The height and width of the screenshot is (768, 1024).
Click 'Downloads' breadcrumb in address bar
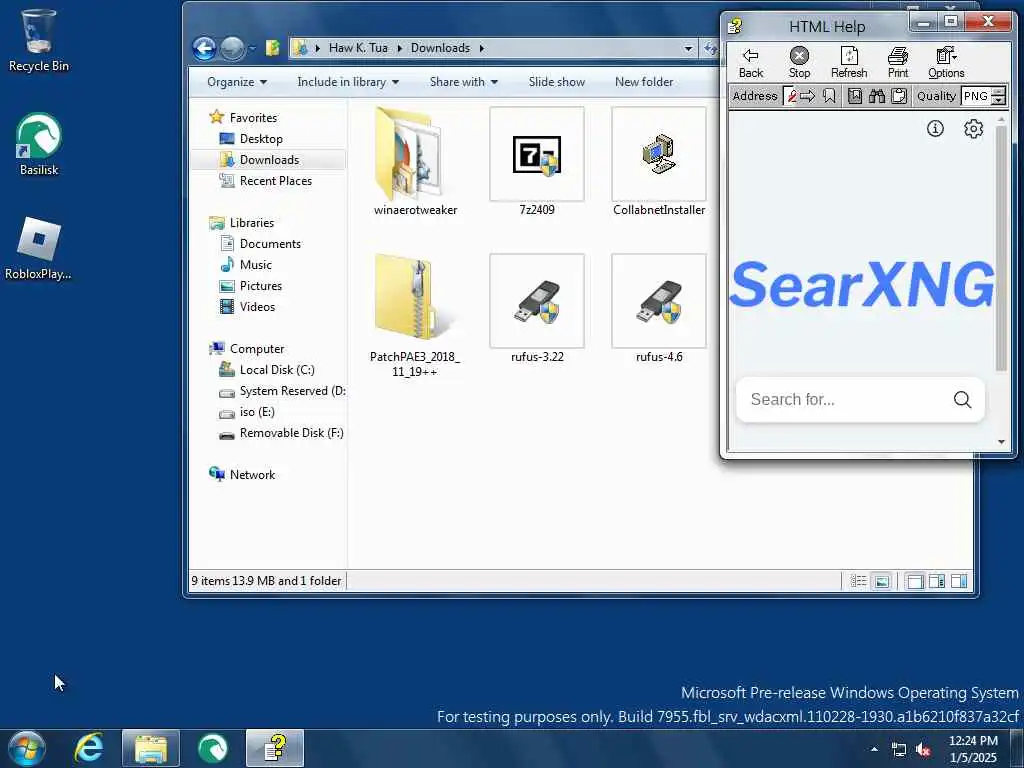pos(440,48)
